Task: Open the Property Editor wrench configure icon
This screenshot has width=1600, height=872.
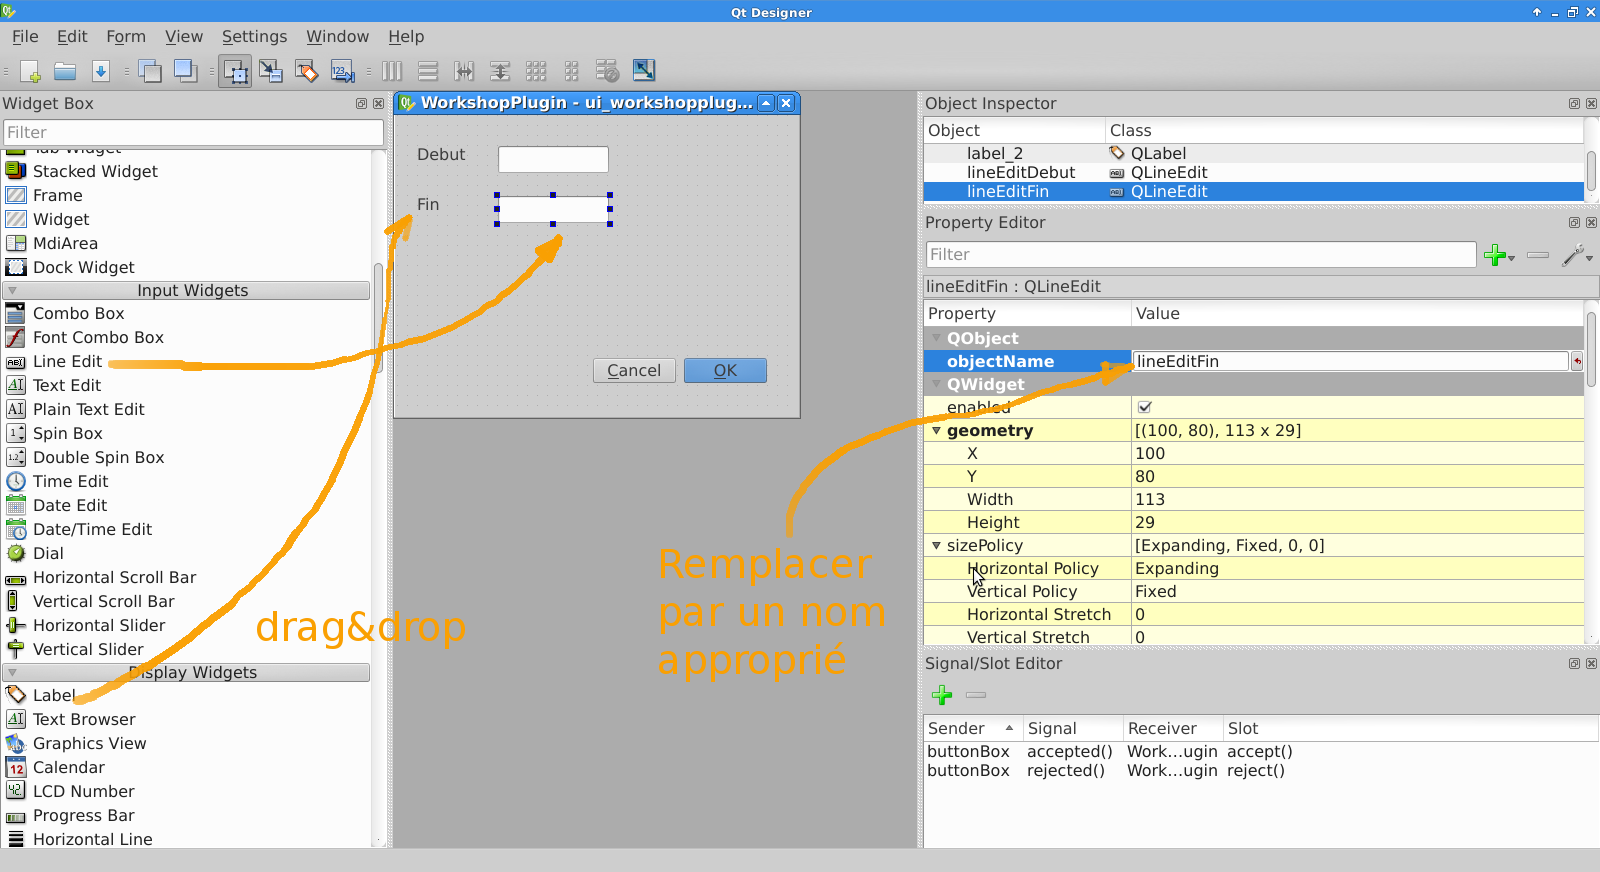Action: click(1575, 255)
